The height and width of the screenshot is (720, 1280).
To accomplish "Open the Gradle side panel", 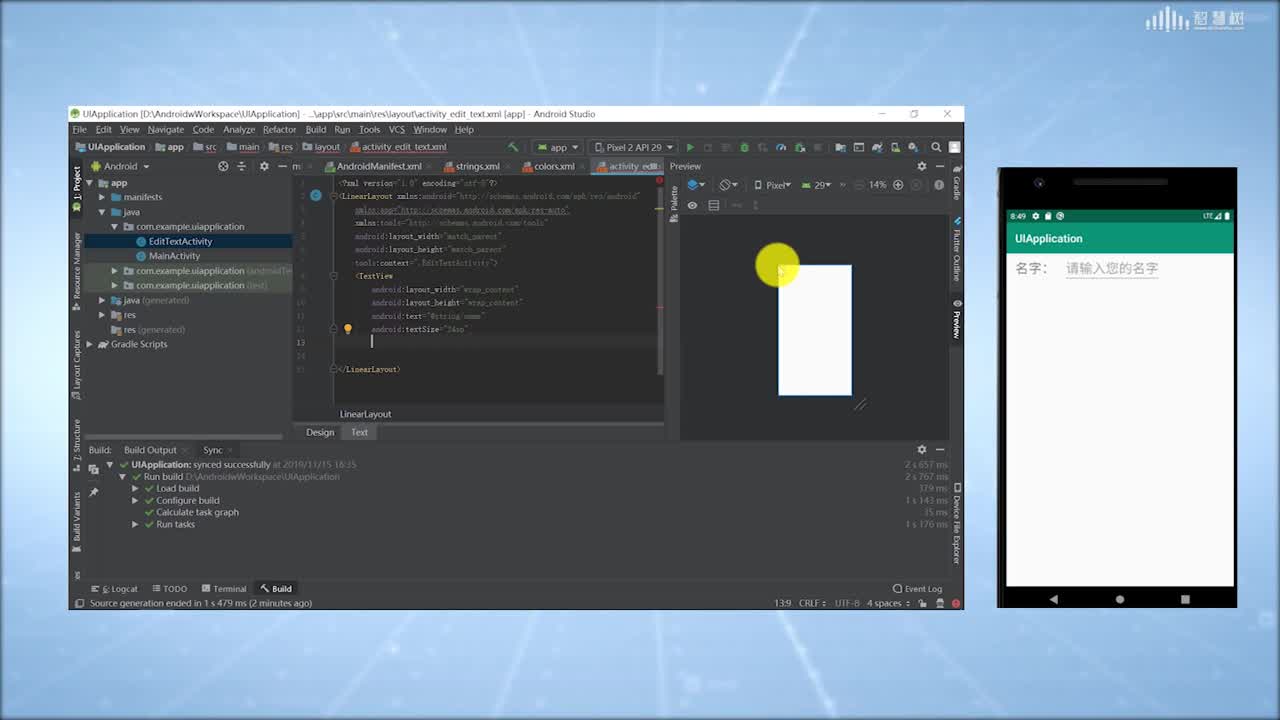I will [957, 183].
